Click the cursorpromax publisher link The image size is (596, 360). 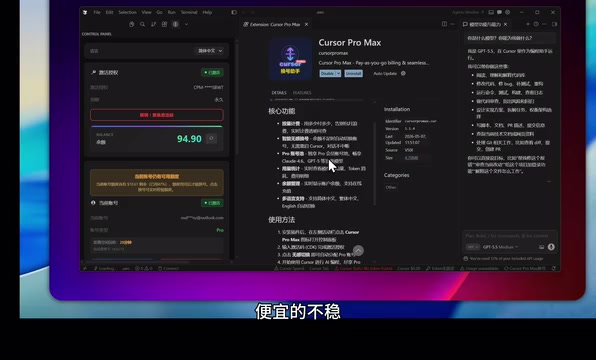[x=333, y=53]
